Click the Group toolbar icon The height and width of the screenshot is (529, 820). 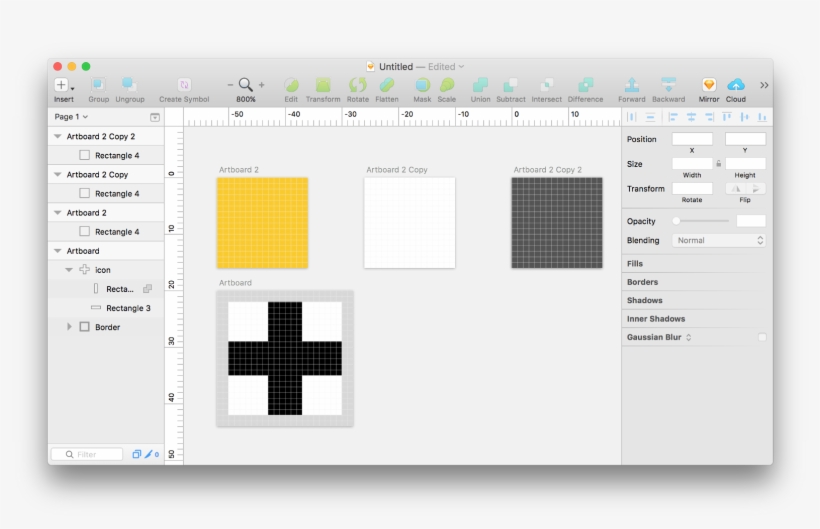coord(98,85)
